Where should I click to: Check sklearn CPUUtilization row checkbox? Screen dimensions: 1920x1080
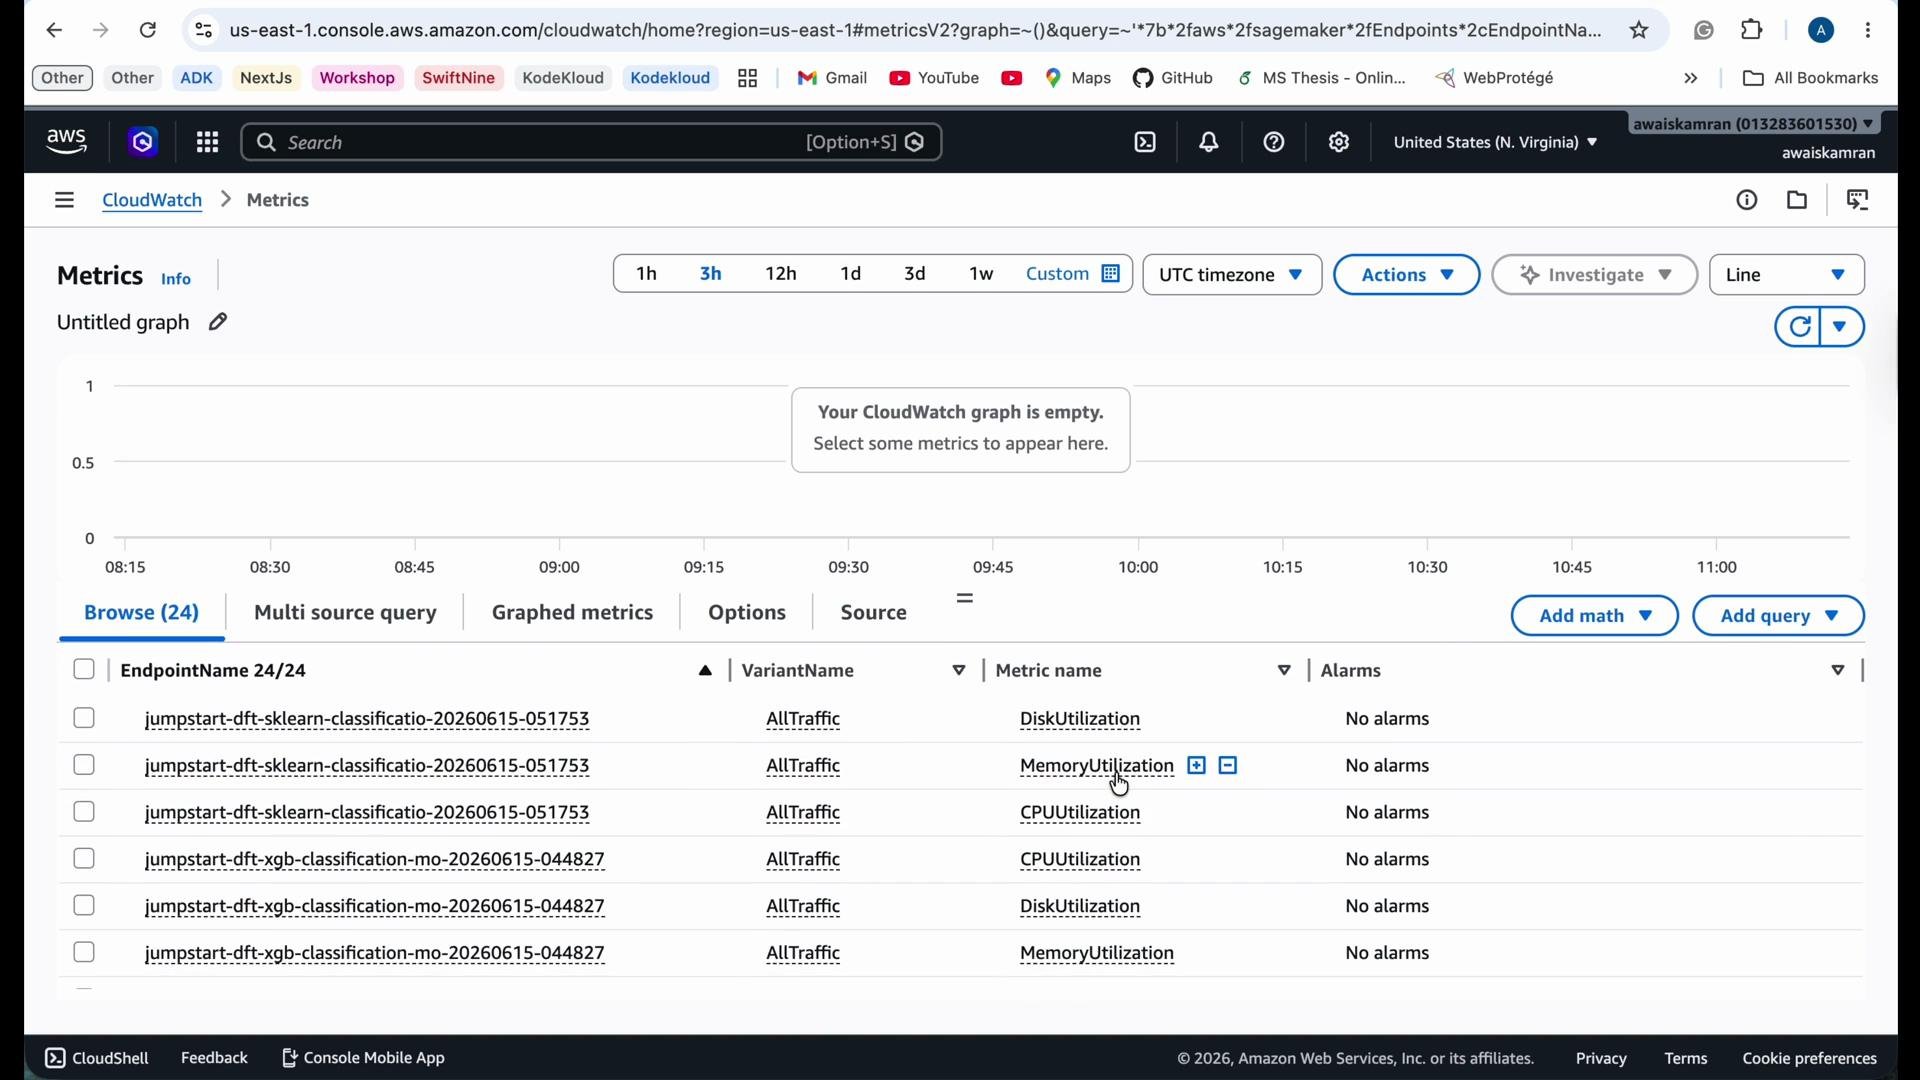[84, 812]
